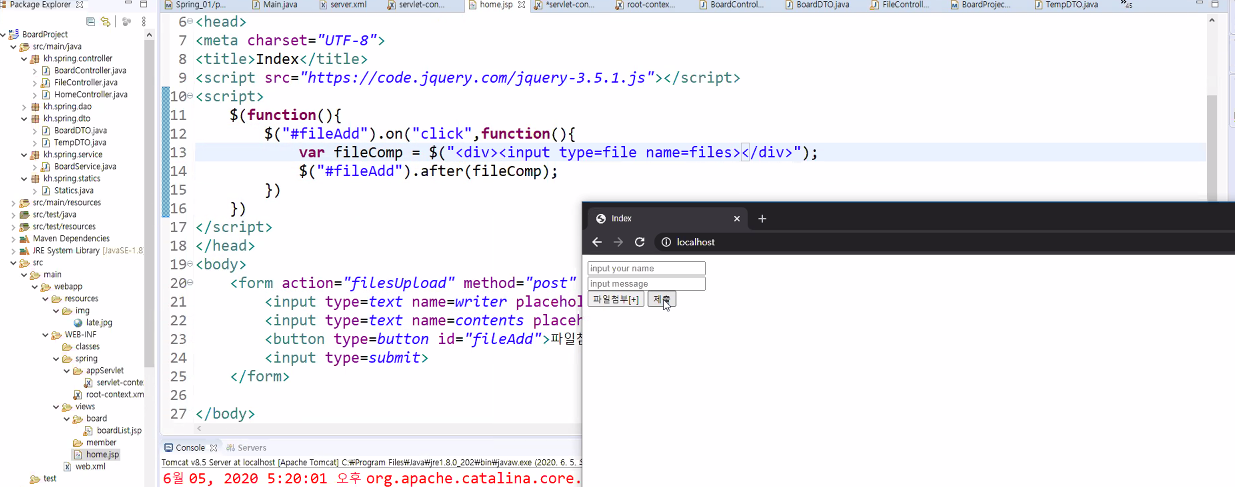Close the Package Explorer view tab
The height and width of the screenshot is (487, 1235).
[x=79, y=5]
